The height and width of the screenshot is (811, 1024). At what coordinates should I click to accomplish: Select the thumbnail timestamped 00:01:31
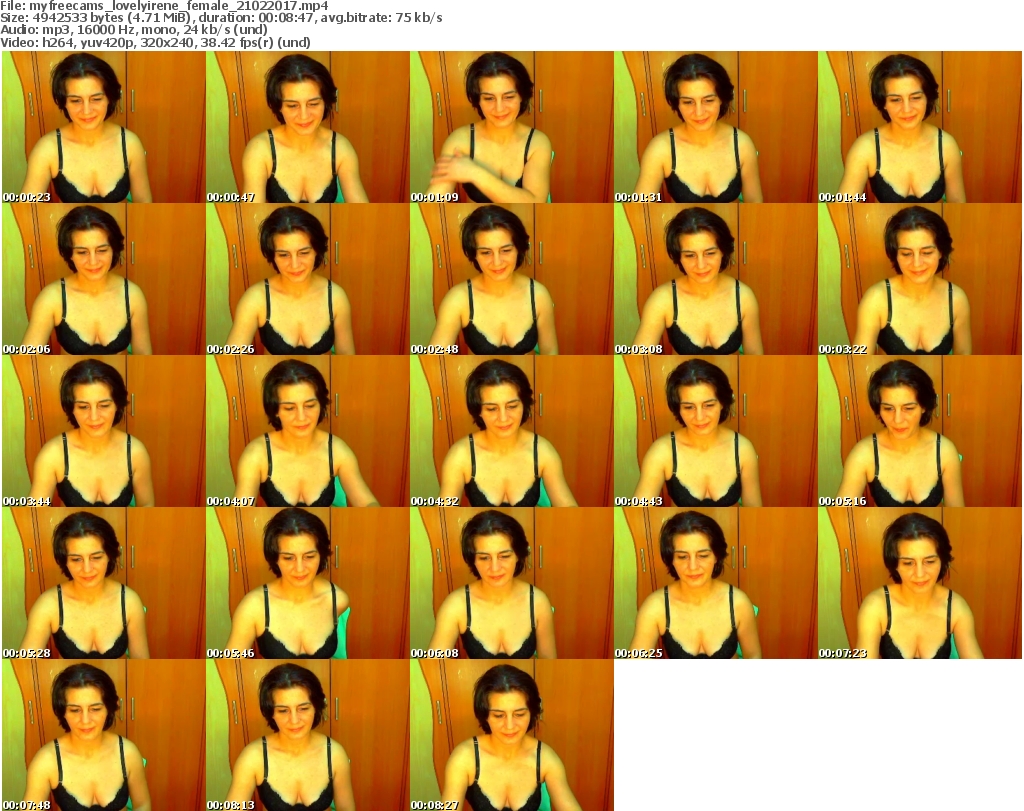point(716,127)
